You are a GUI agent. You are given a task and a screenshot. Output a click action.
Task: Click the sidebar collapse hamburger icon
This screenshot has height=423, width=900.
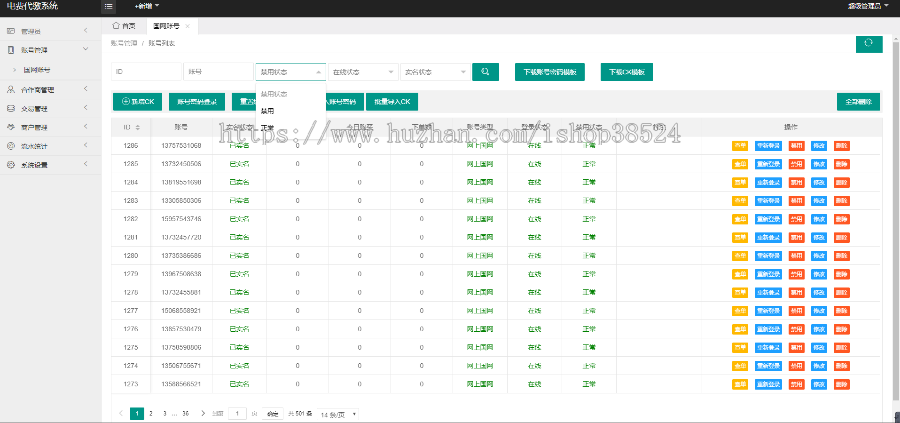108,6
